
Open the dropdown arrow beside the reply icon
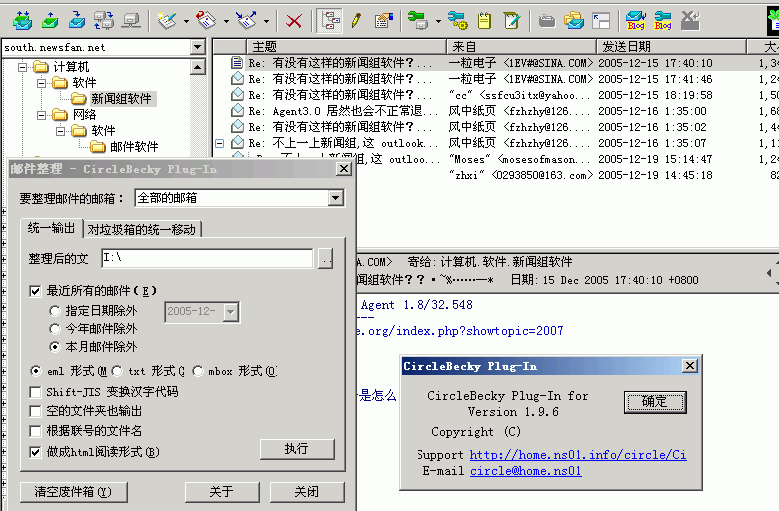226,21
